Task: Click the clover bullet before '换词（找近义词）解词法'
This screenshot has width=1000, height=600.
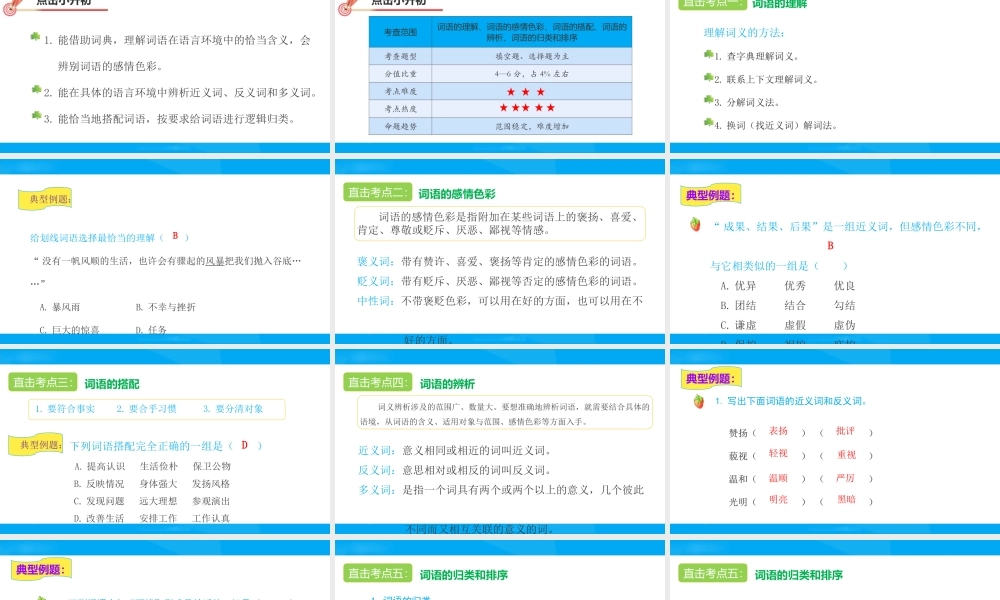Action: point(708,122)
